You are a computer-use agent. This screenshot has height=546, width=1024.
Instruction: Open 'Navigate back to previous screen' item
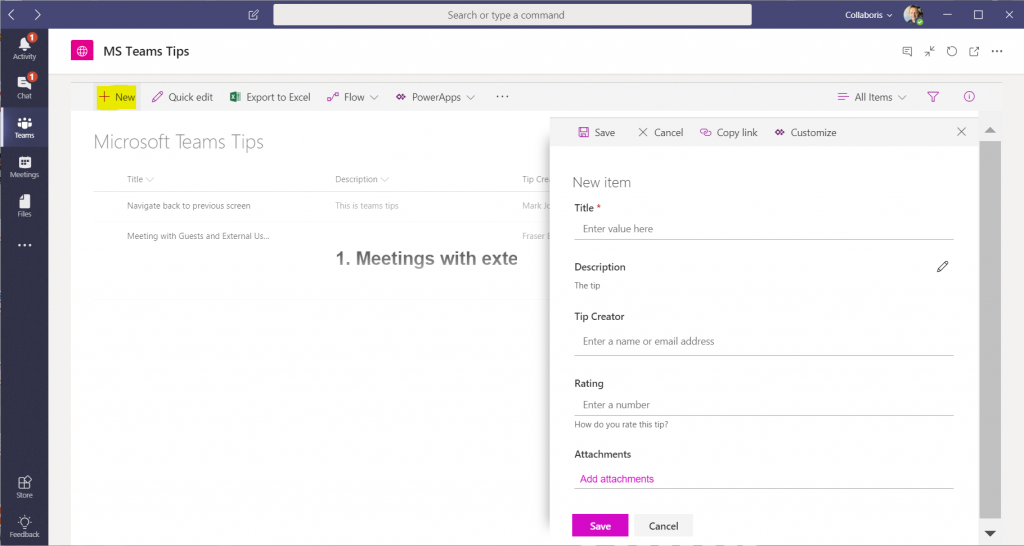[189, 206]
